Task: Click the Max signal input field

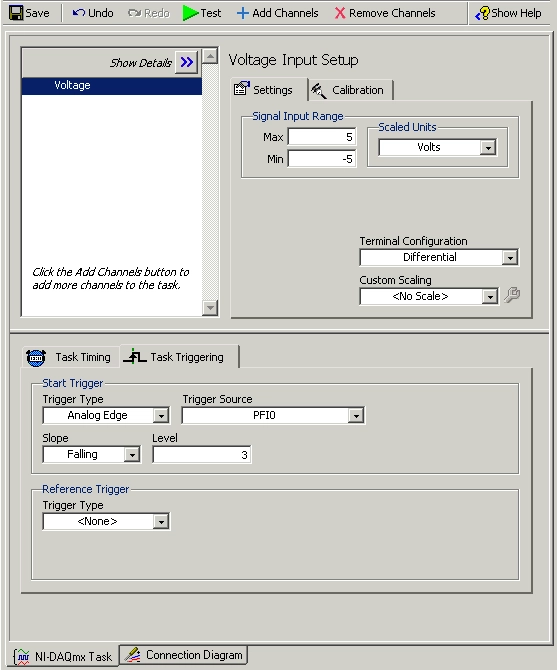Action: (x=322, y=137)
